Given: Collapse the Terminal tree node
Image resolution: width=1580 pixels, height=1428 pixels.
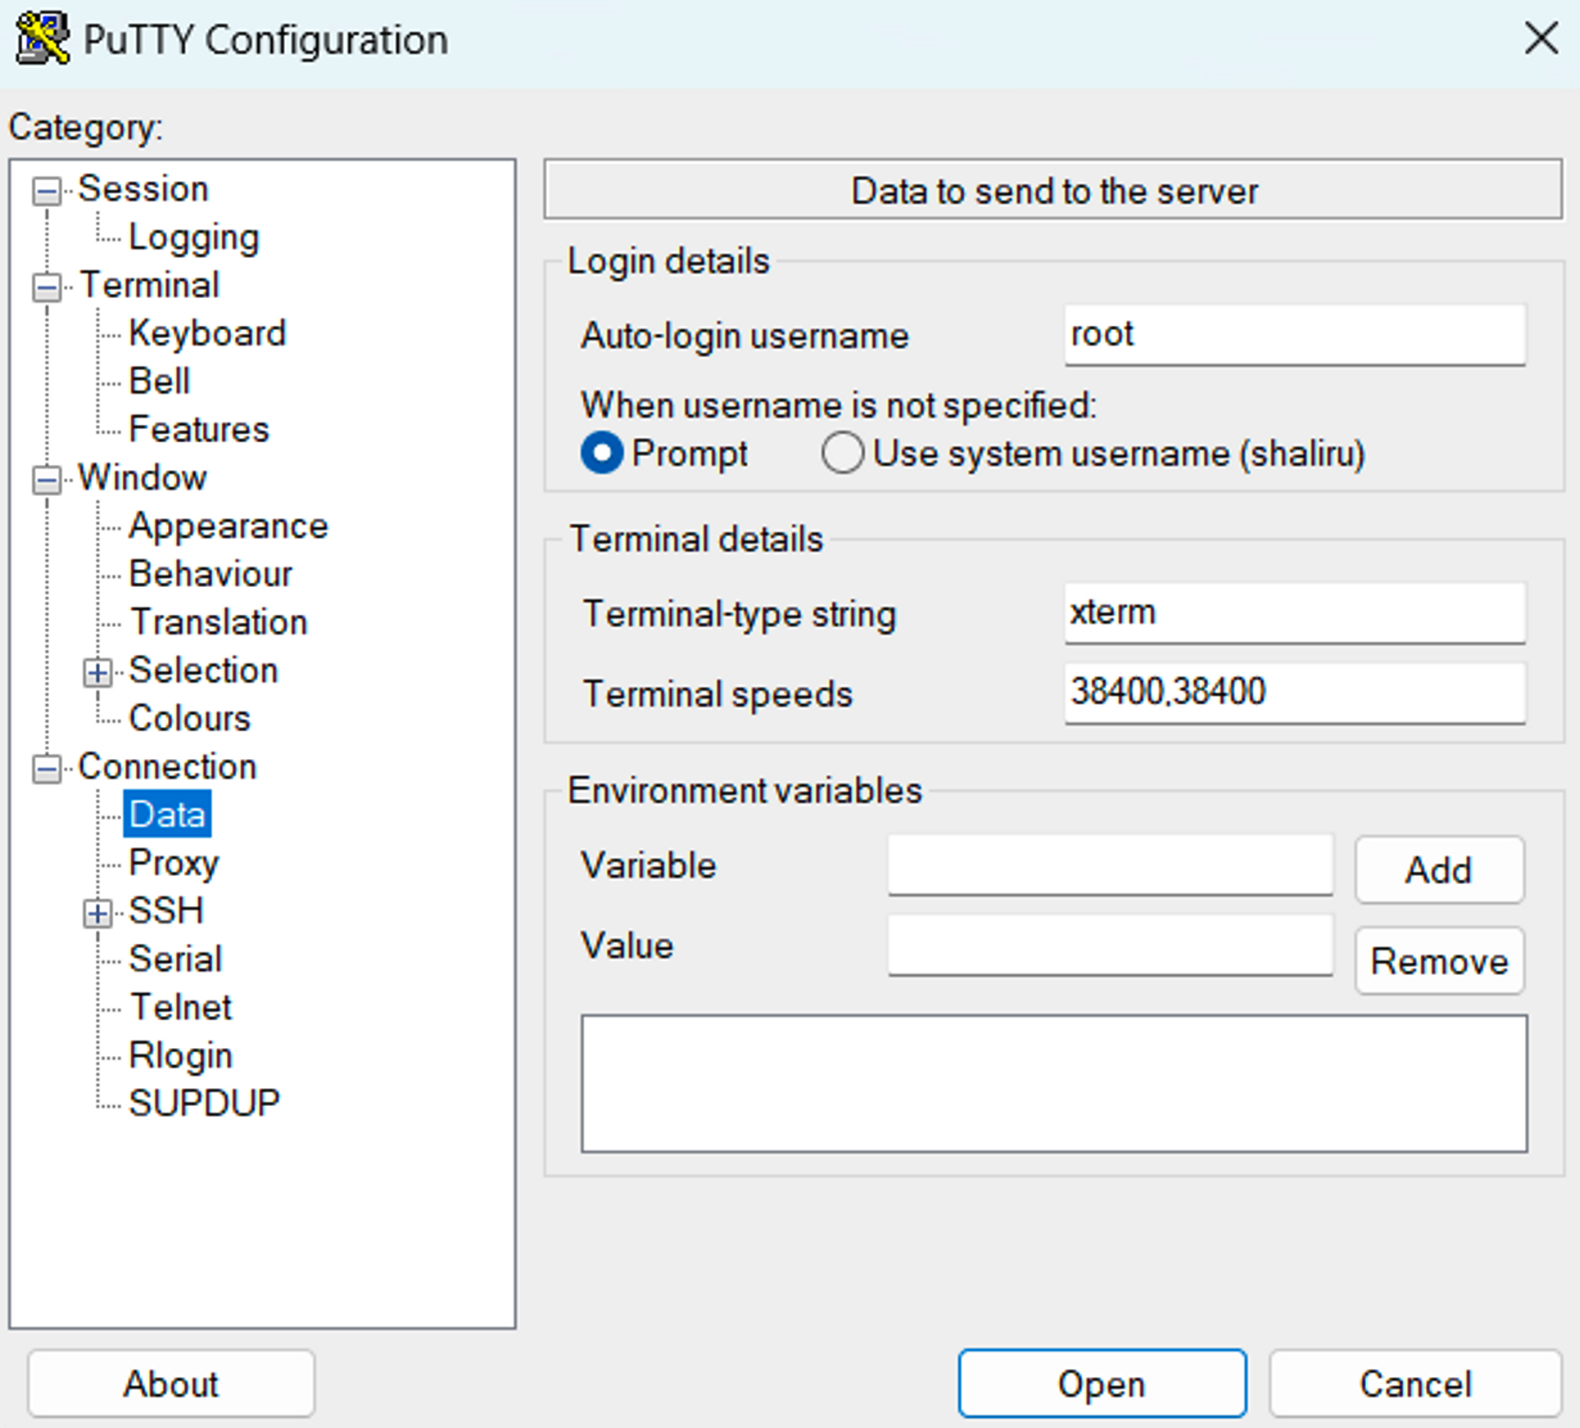Looking at the screenshot, I should click(46, 287).
